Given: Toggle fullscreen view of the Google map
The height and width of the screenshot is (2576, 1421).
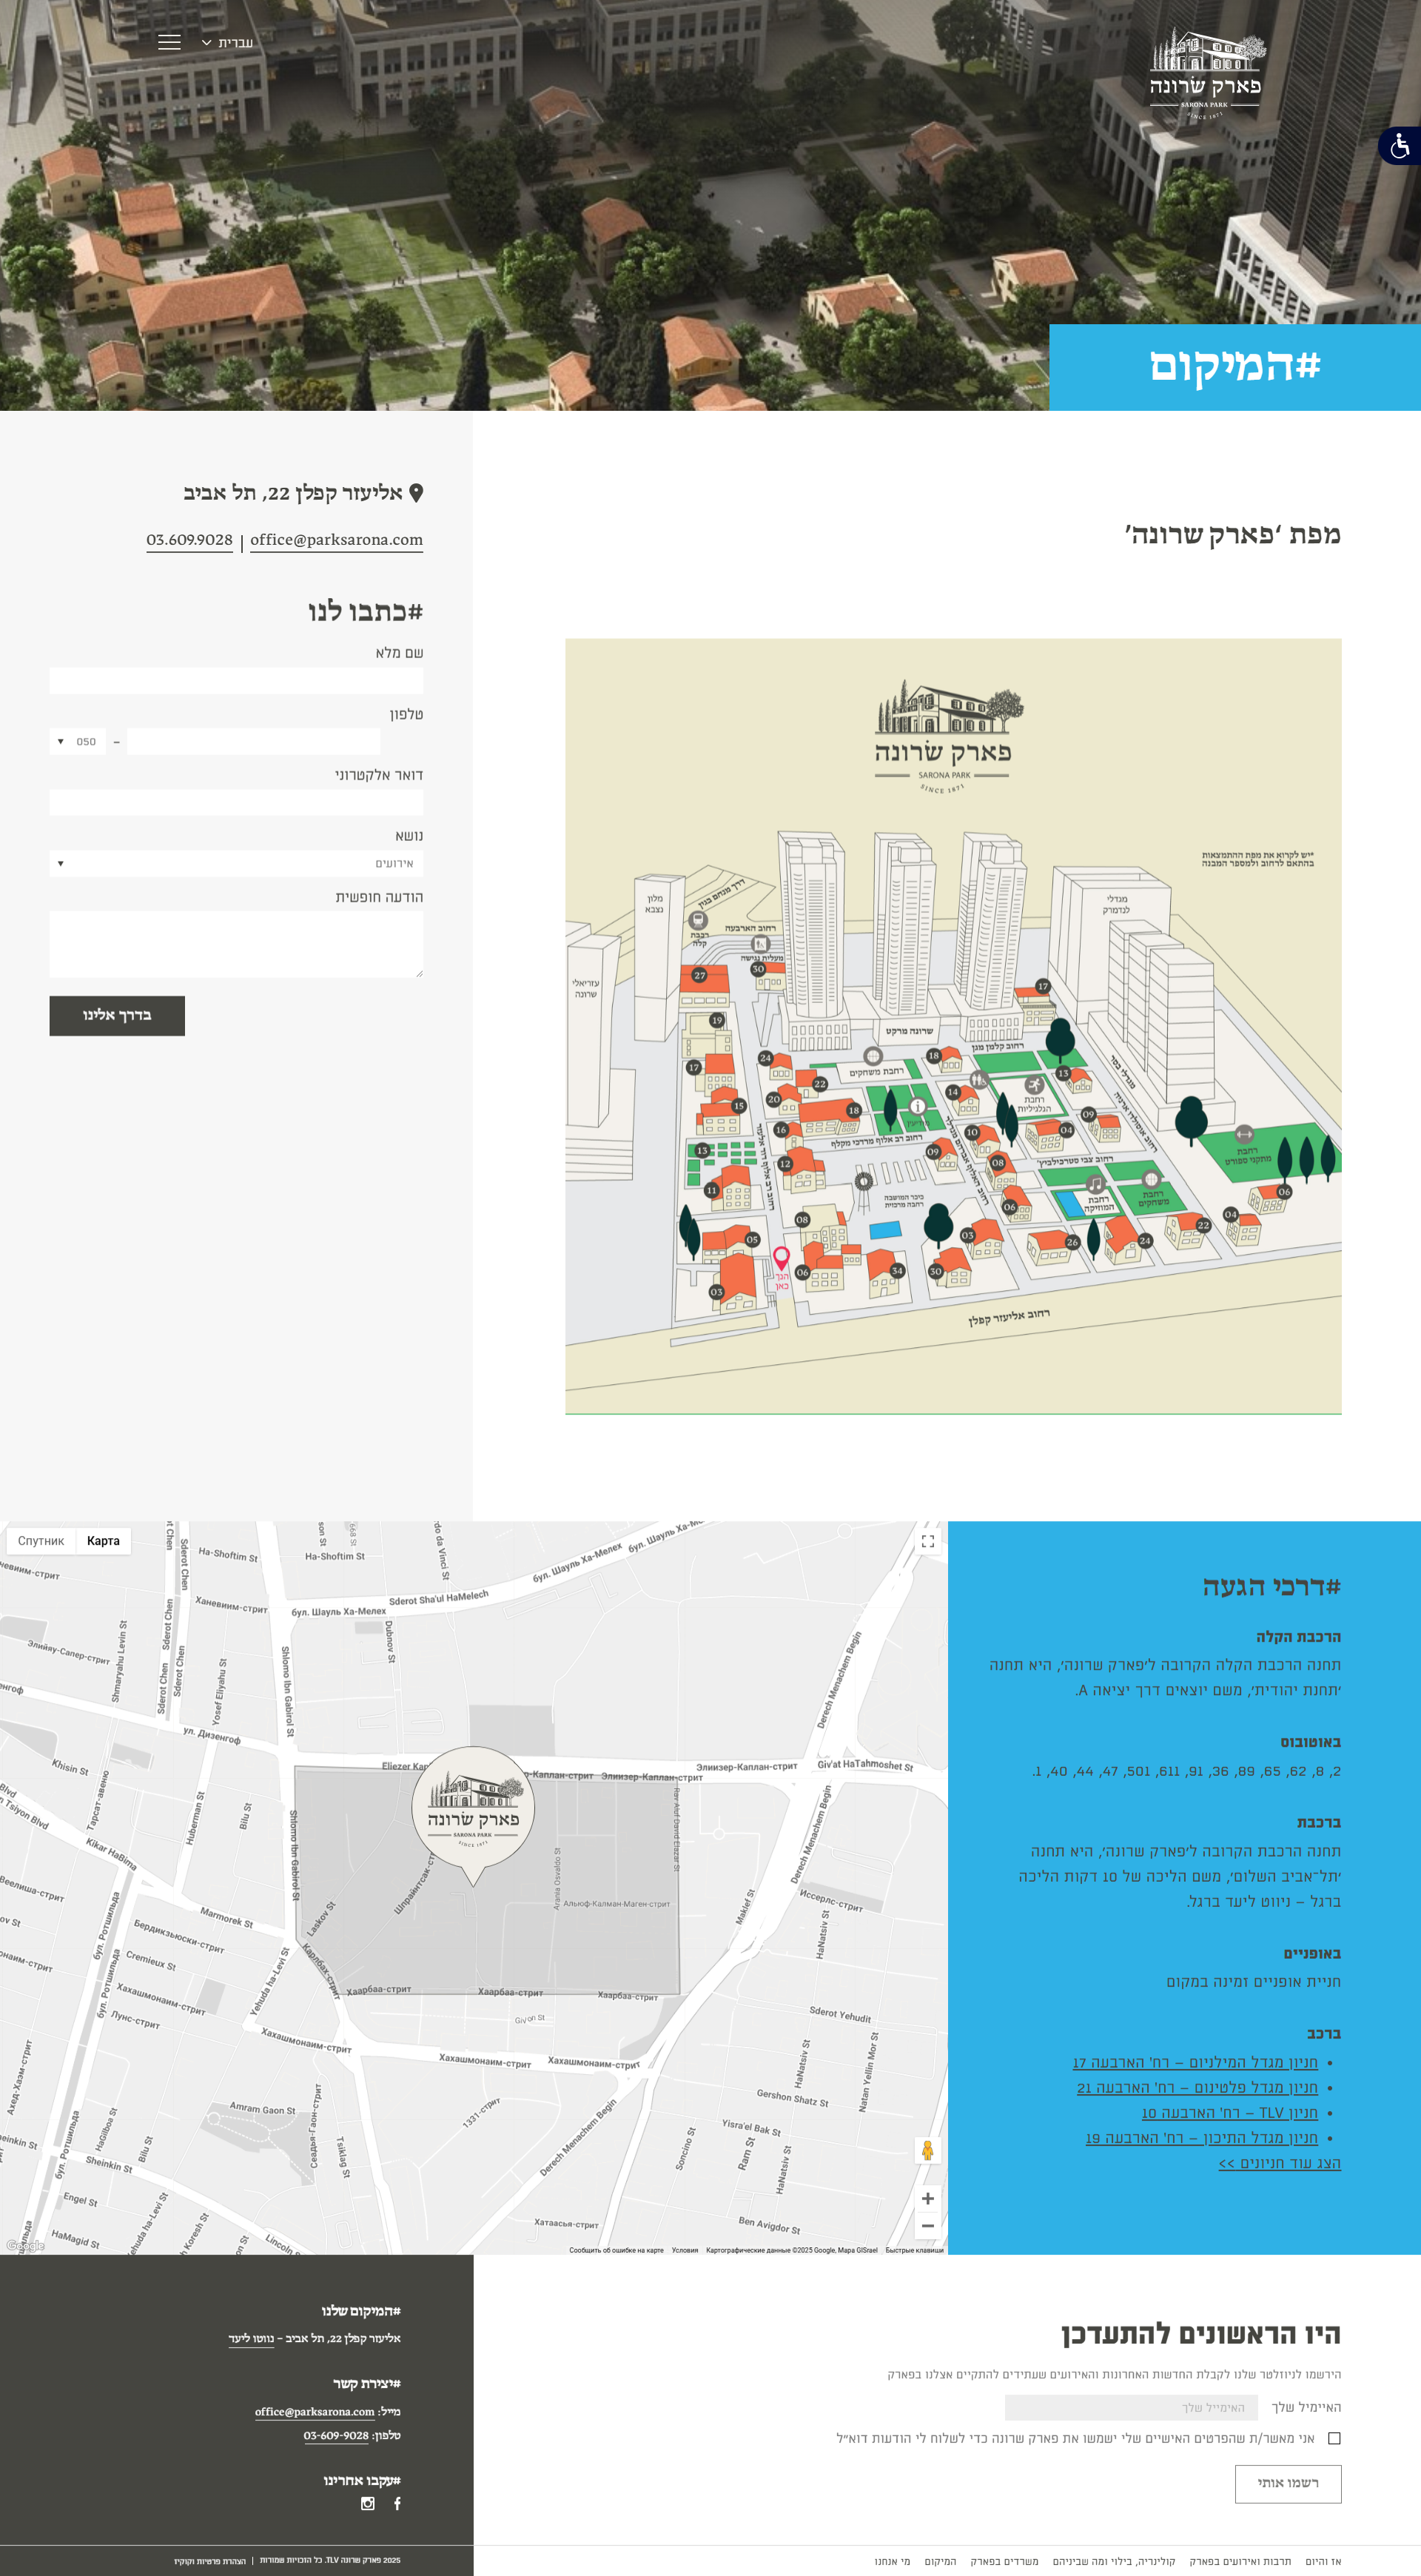Looking at the screenshot, I should coord(928,1541).
